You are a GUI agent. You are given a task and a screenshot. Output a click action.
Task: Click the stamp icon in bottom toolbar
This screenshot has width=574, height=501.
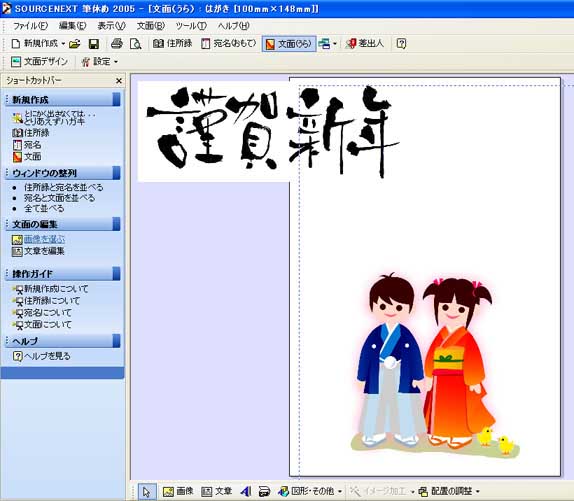tap(264, 491)
